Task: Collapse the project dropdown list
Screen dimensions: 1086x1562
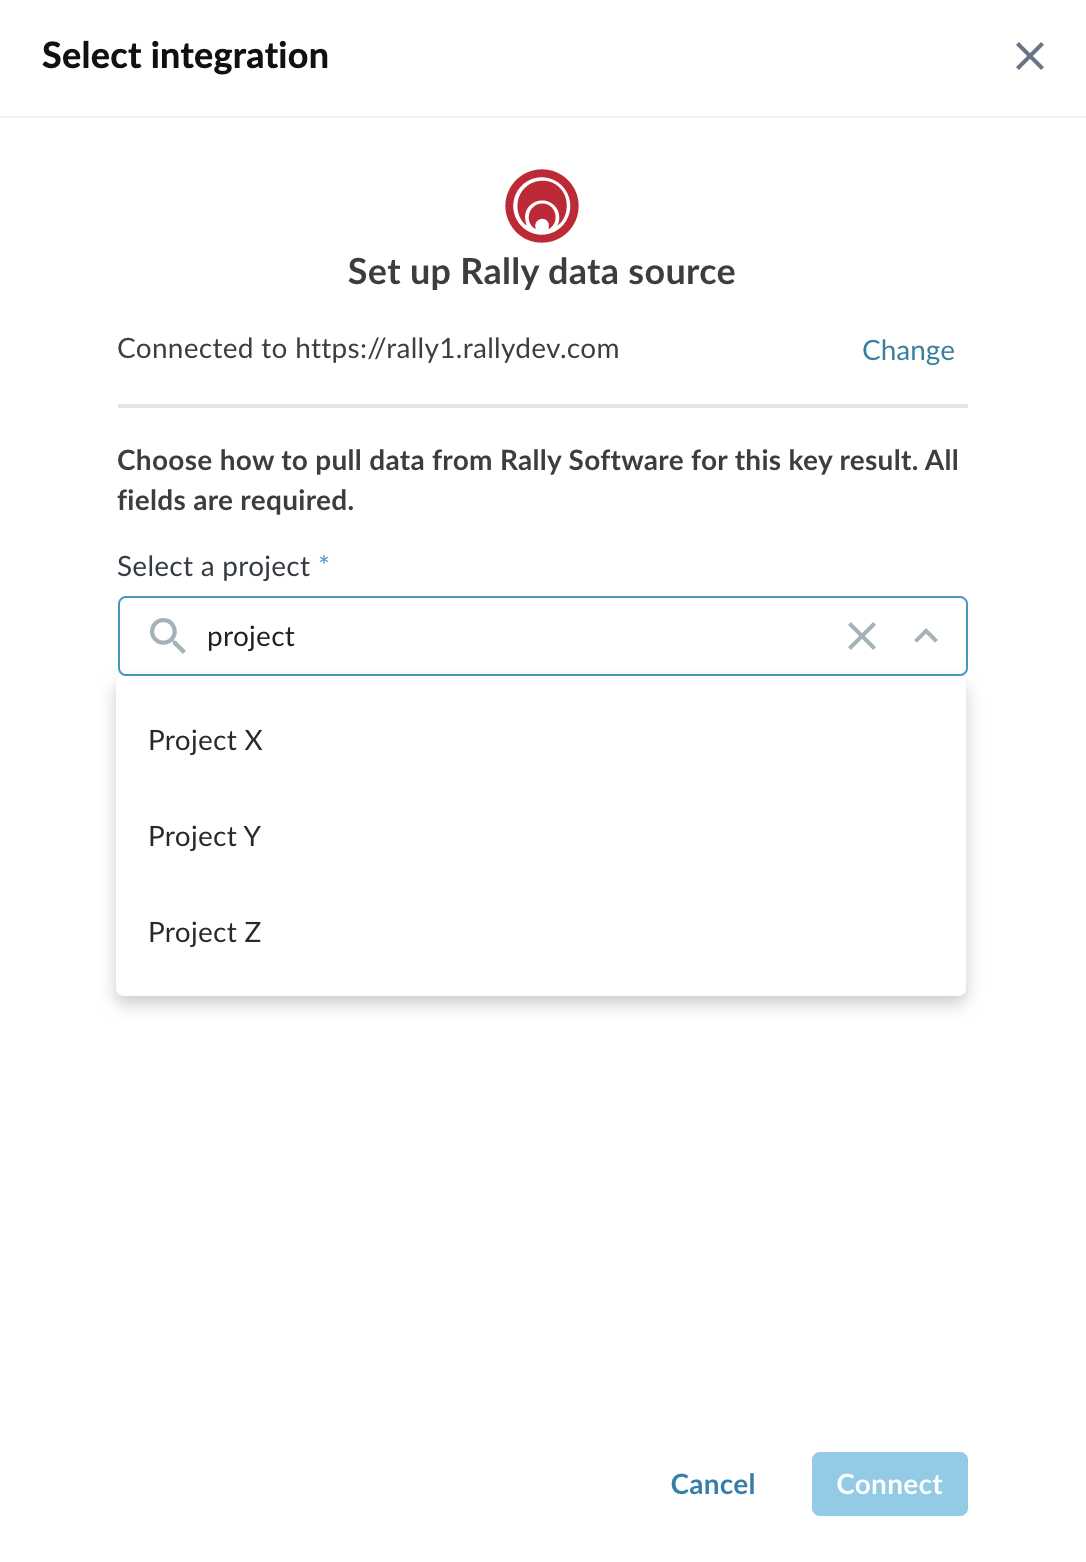Action: coord(926,636)
